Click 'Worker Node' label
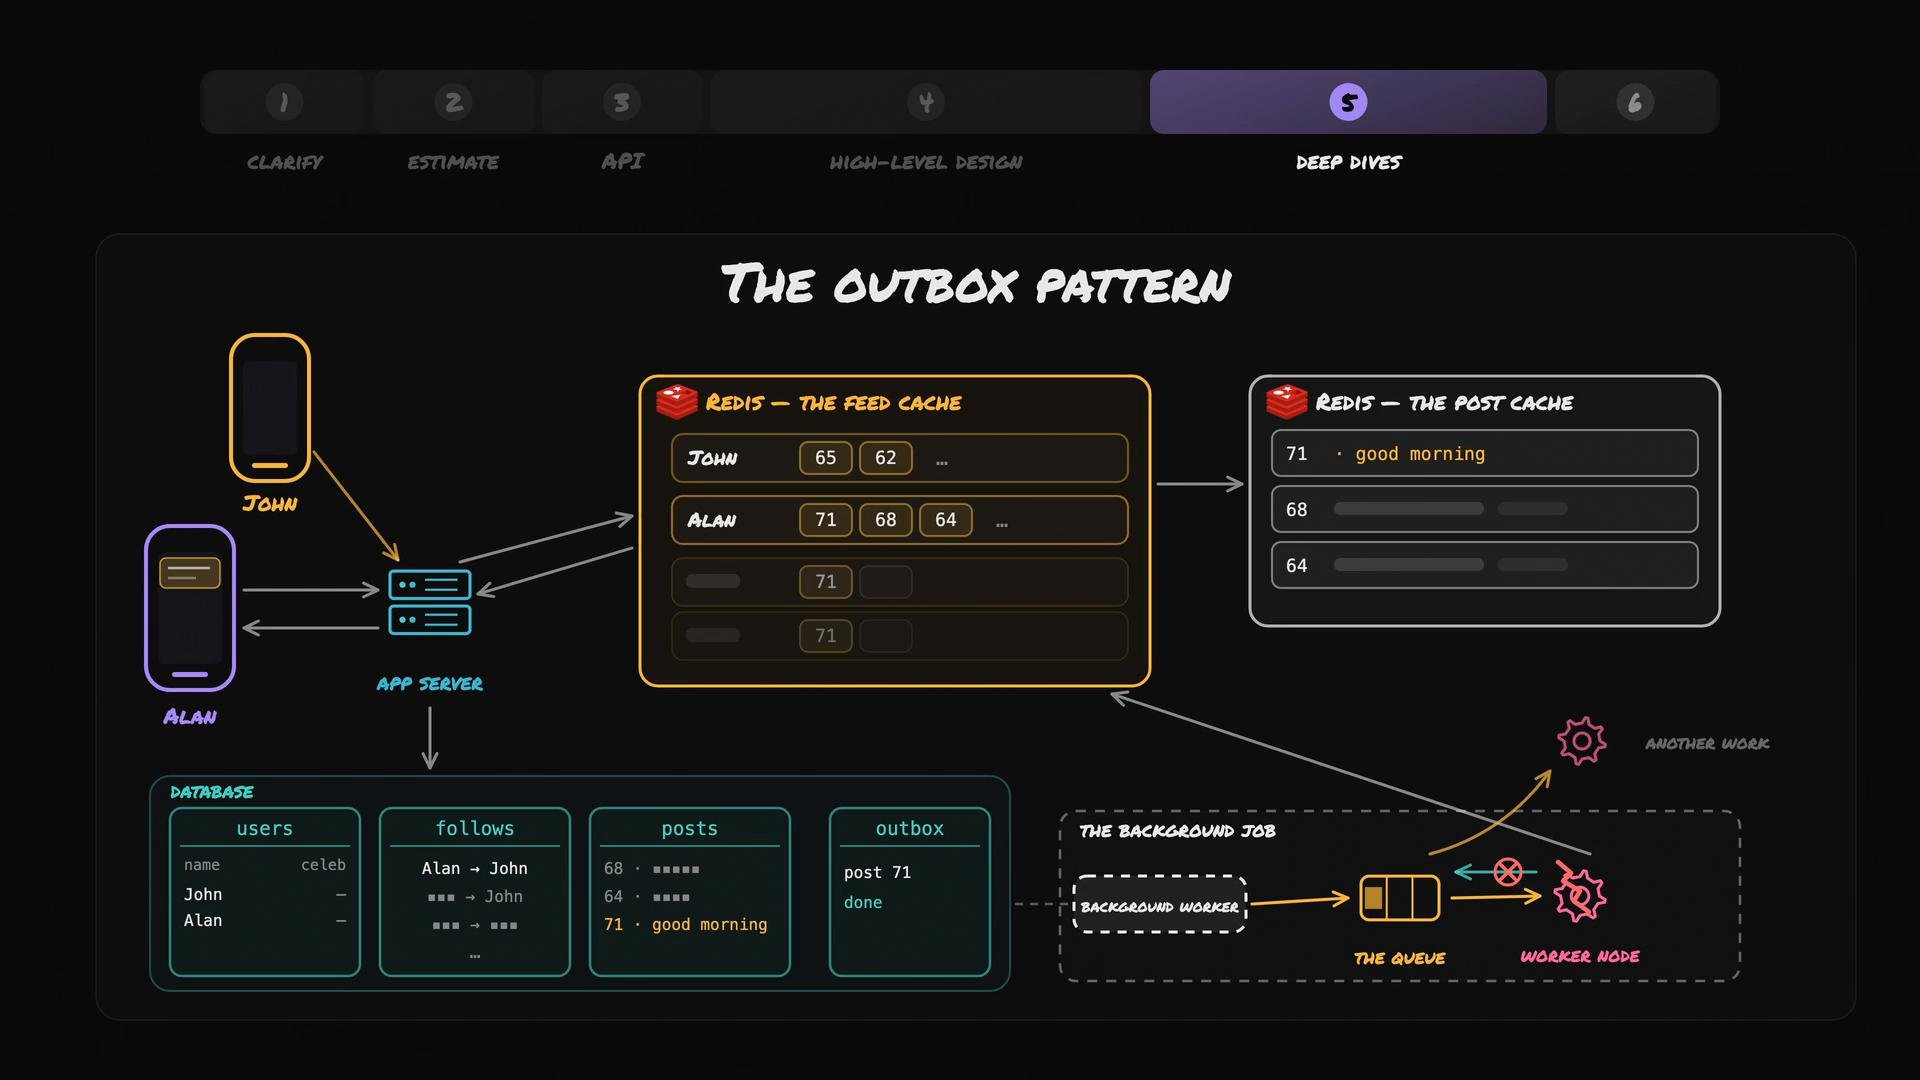Image resolution: width=1920 pixels, height=1080 pixels. [x=1579, y=957]
